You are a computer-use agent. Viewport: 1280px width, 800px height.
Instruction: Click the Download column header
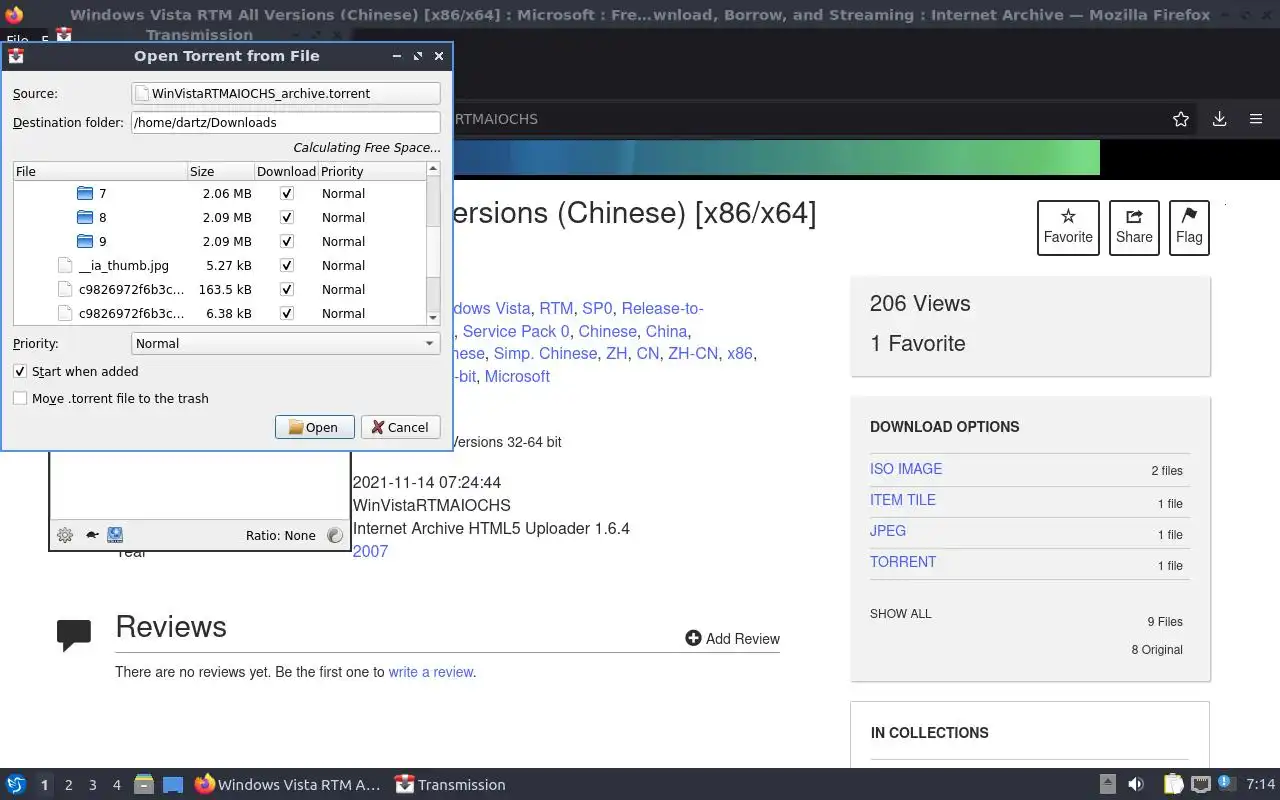pos(286,171)
